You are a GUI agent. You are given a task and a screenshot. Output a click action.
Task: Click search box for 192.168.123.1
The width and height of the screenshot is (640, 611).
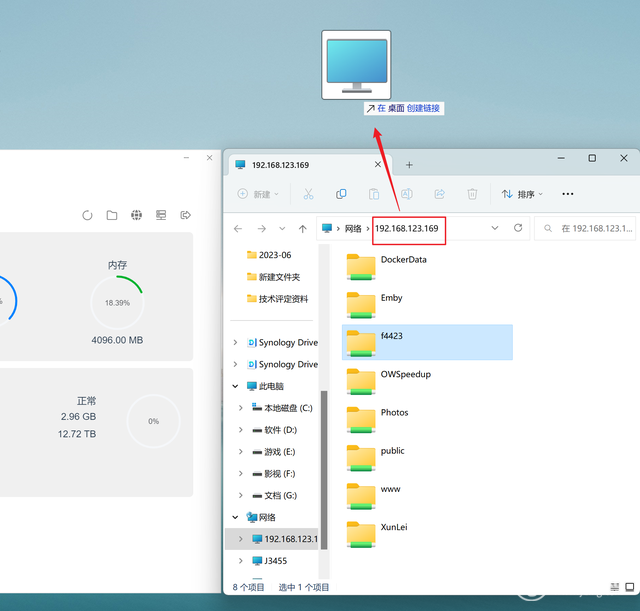(x=585, y=229)
